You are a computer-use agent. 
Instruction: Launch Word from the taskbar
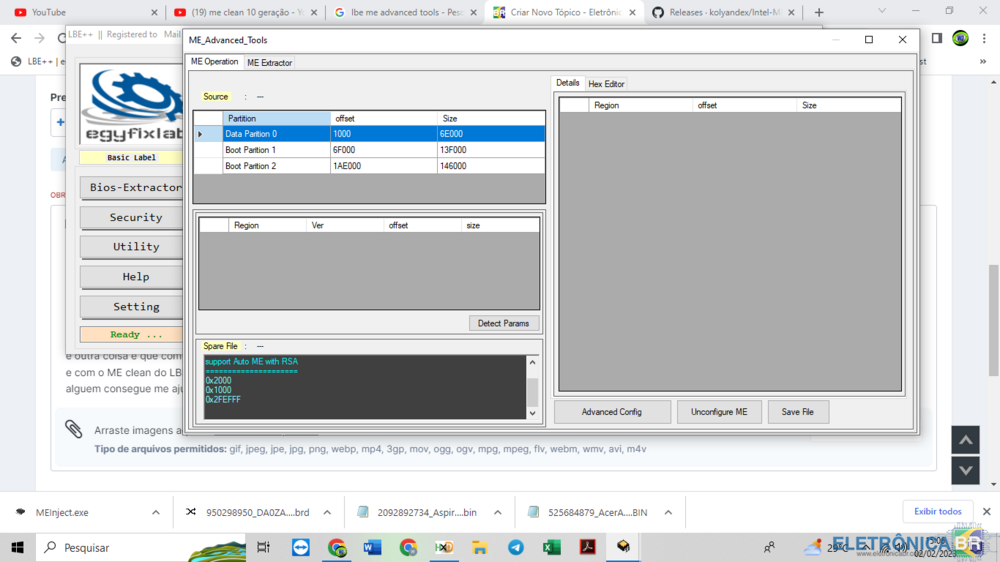coord(372,547)
